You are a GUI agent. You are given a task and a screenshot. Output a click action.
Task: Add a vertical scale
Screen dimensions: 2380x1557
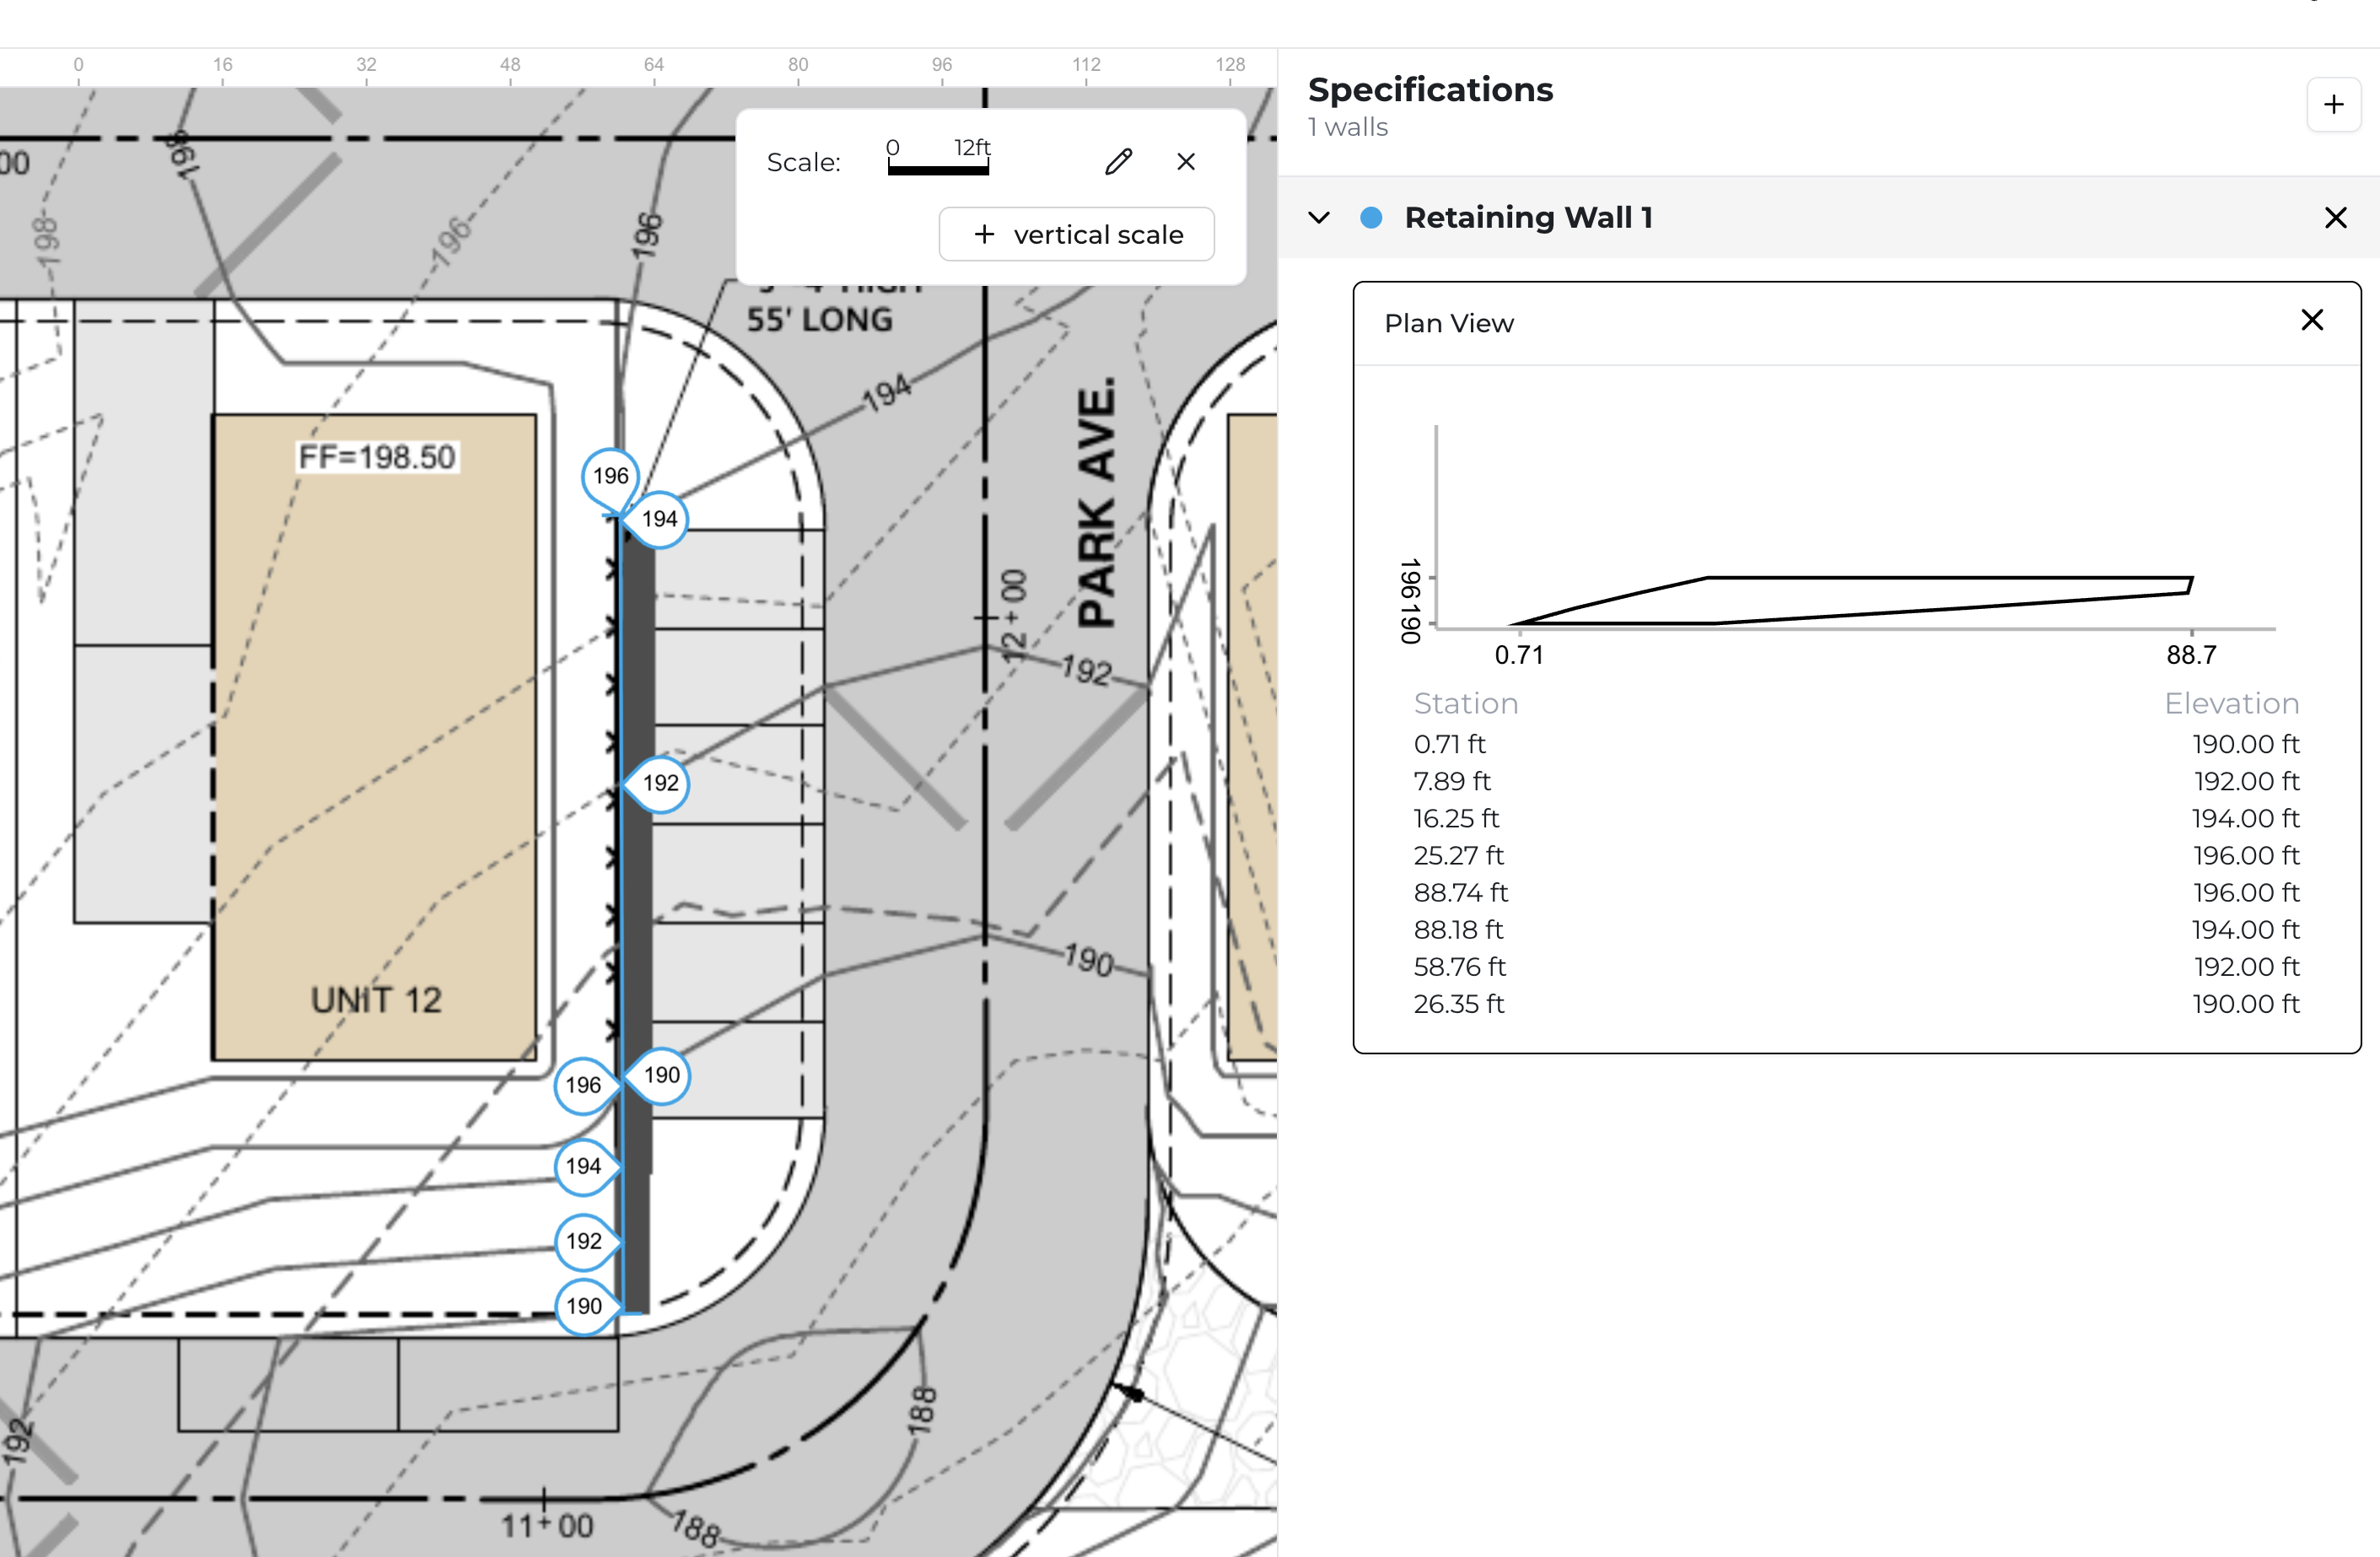1076,235
